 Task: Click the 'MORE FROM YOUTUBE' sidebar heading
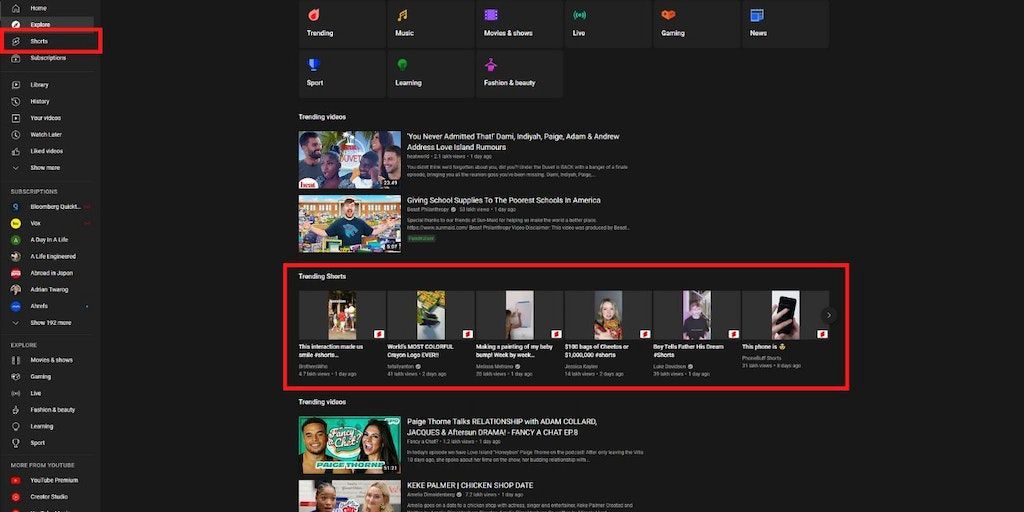click(x=42, y=465)
